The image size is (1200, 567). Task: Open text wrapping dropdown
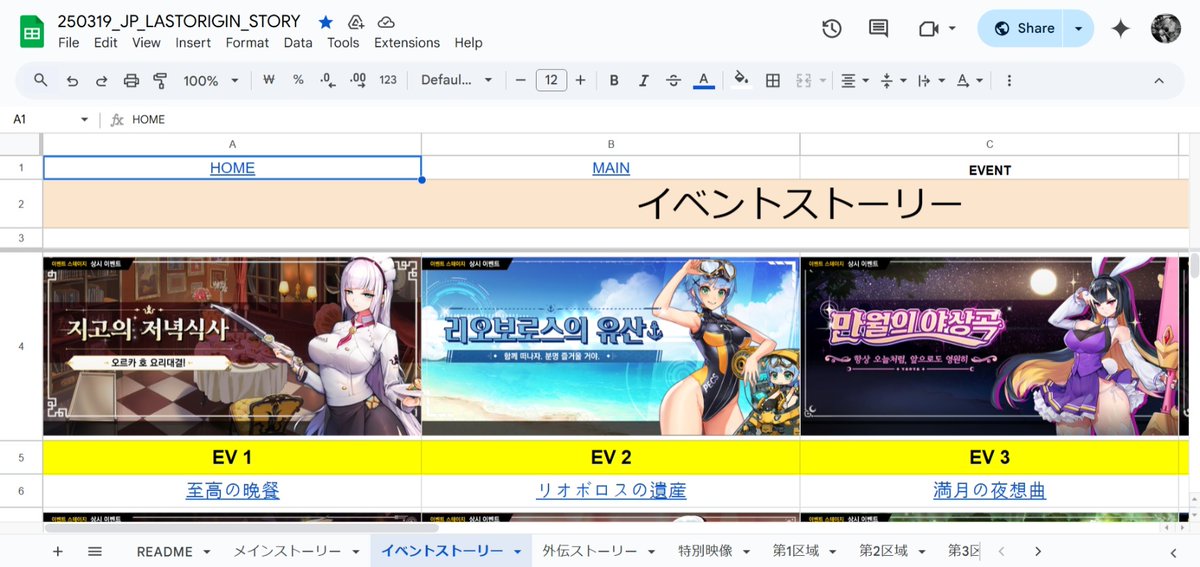(x=929, y=80)
